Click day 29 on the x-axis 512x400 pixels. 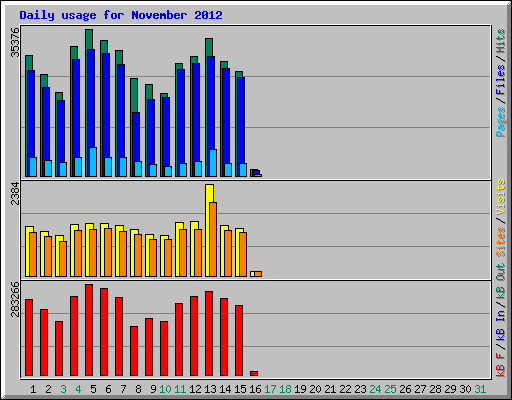pos(450,389)
